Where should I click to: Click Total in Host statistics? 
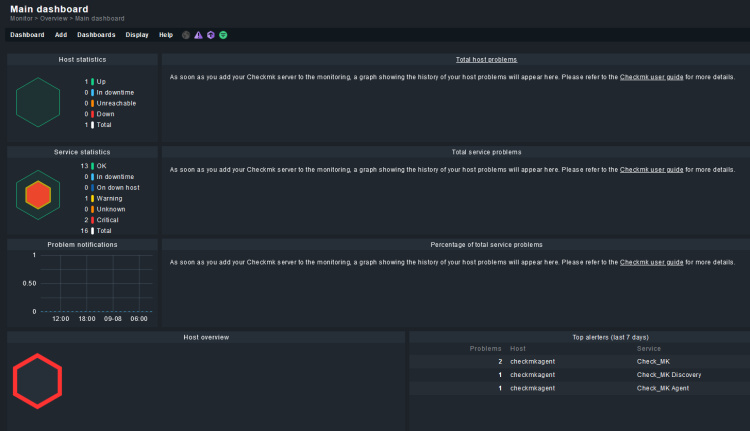click(x=104, y=125)
